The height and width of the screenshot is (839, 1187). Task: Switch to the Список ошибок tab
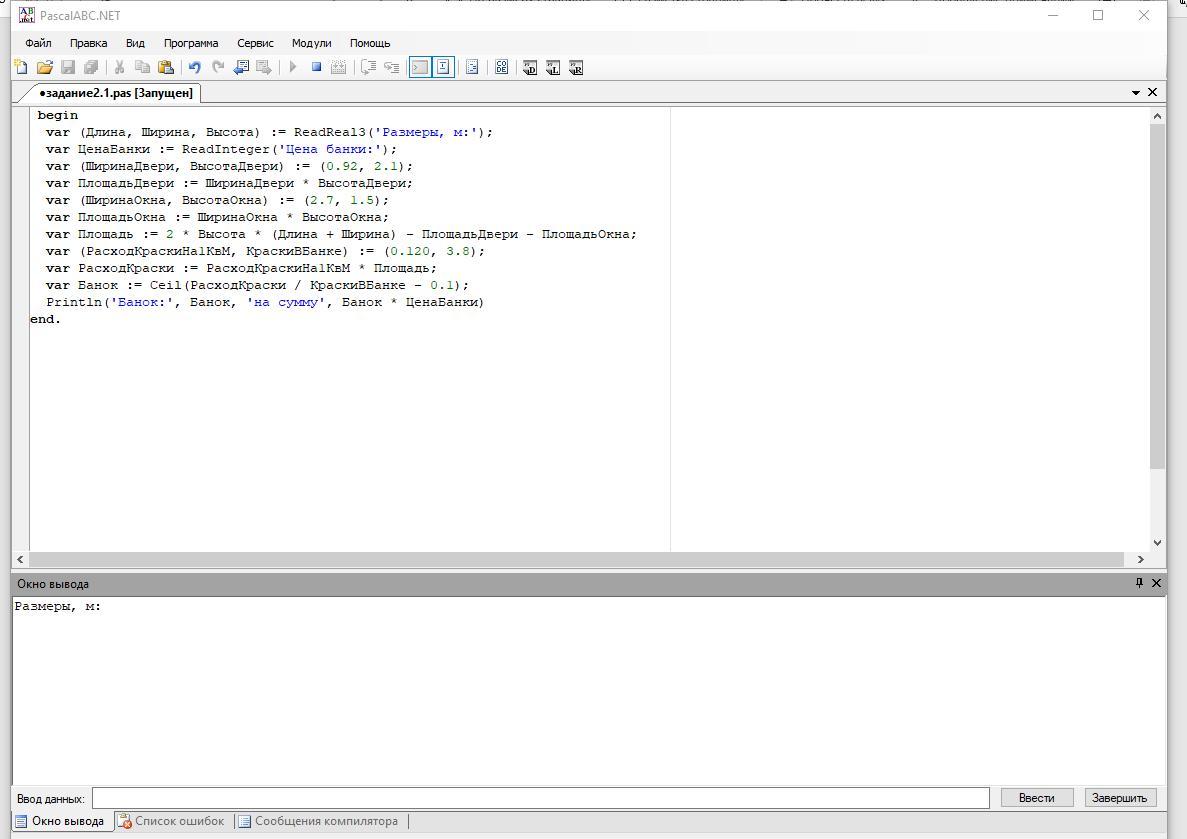click(171, 821)
